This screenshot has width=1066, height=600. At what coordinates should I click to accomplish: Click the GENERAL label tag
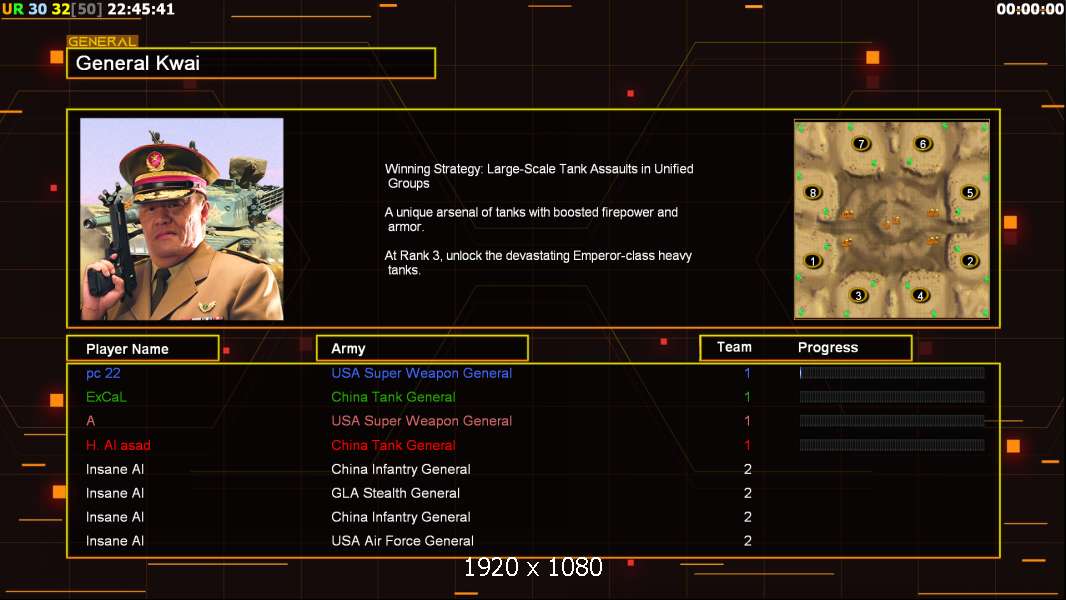102,41
